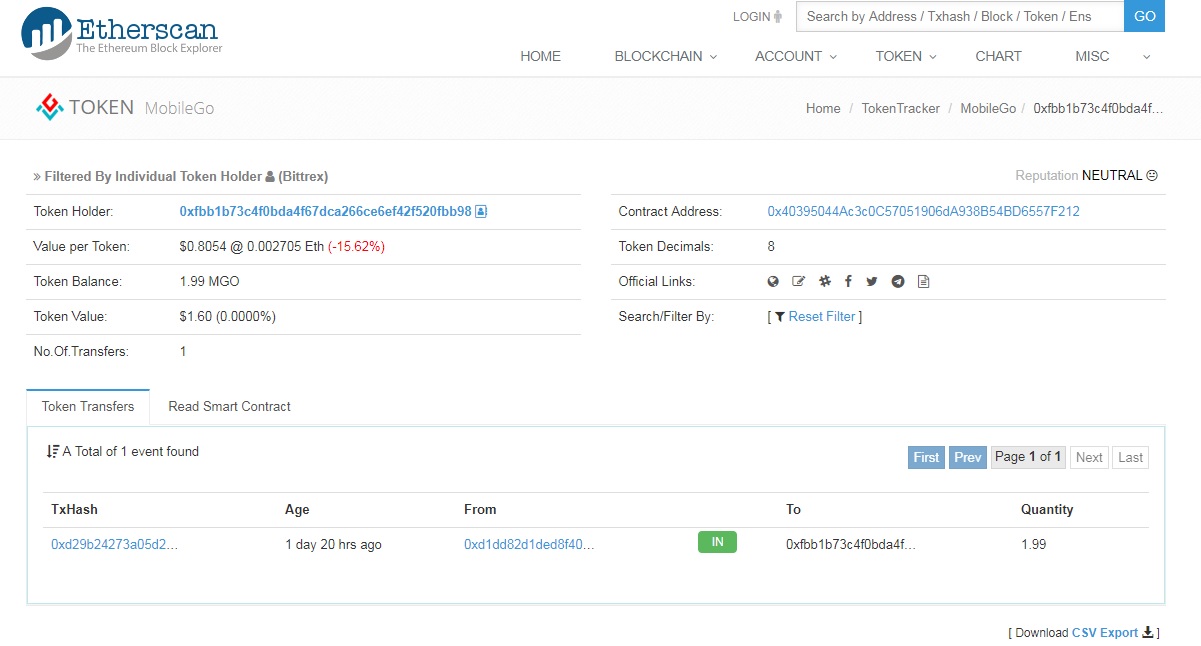Click the TxHash column header

[x=74, y=510]
